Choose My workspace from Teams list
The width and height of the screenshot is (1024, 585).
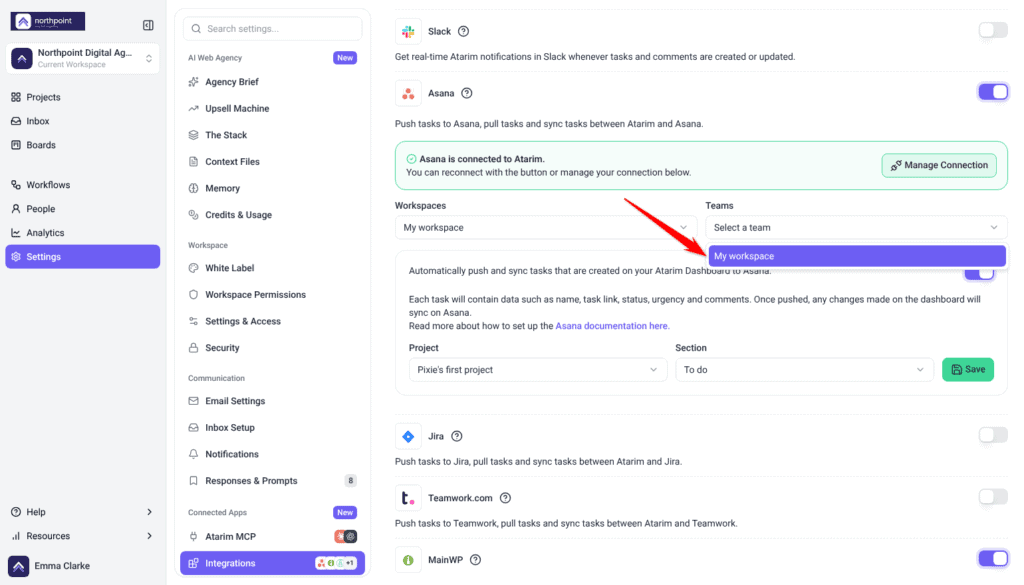click(857, 256)
